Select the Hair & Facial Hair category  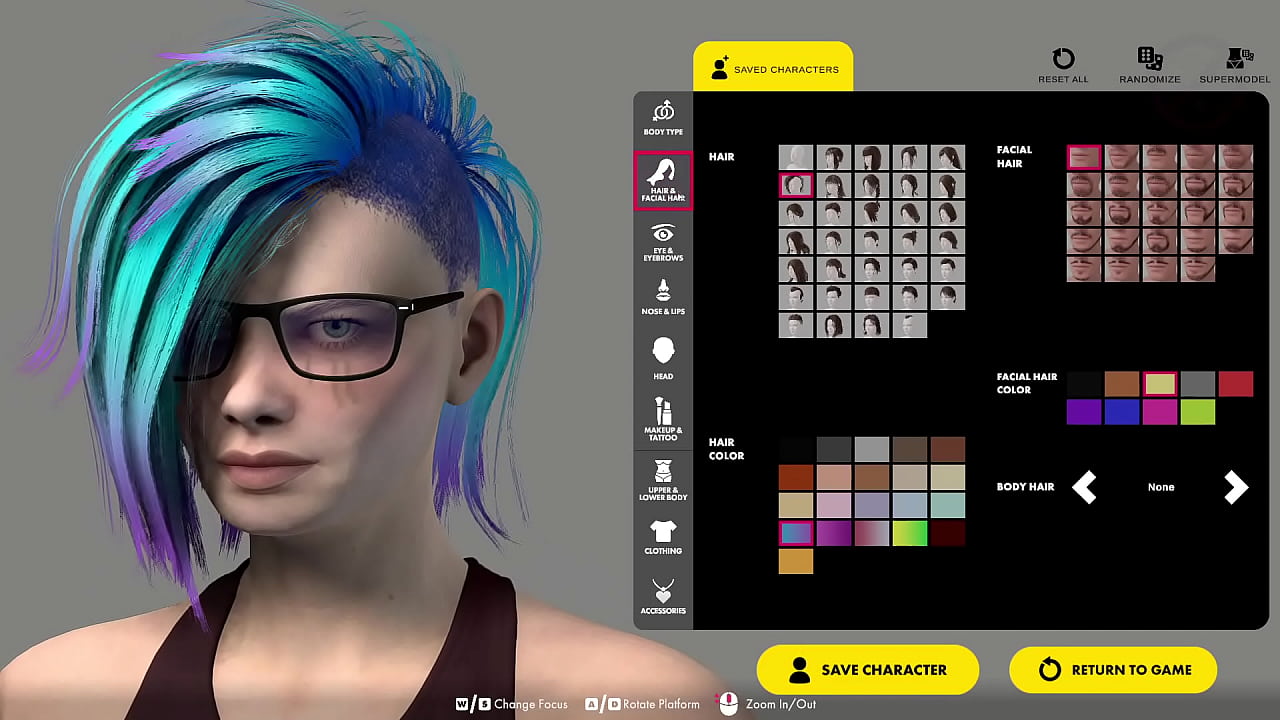(x=663, y=181)
